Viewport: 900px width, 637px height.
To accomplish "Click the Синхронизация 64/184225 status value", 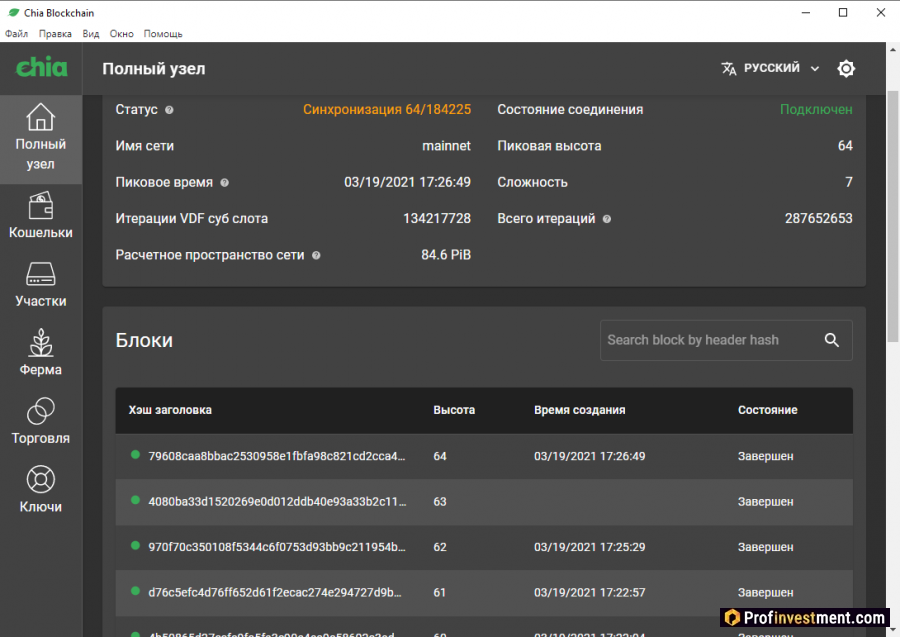I will 387,110.
